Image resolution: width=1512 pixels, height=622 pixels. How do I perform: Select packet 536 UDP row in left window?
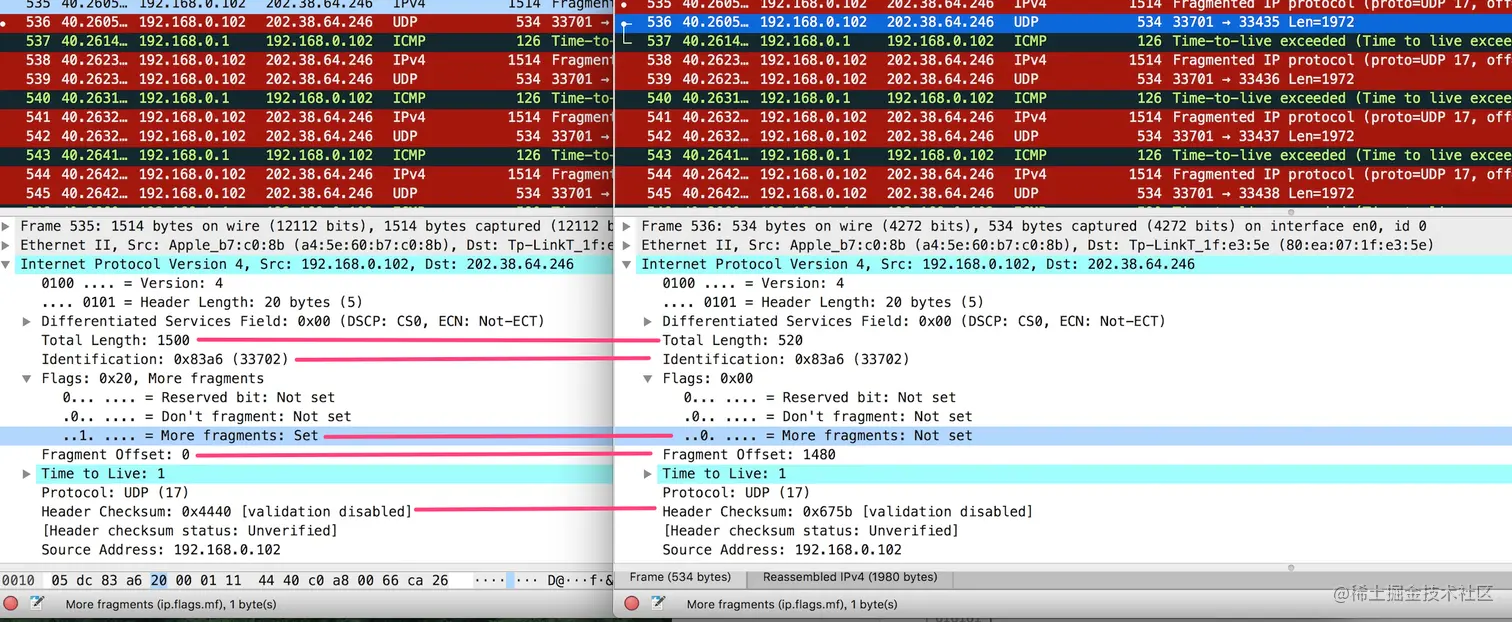click(306, 22)
